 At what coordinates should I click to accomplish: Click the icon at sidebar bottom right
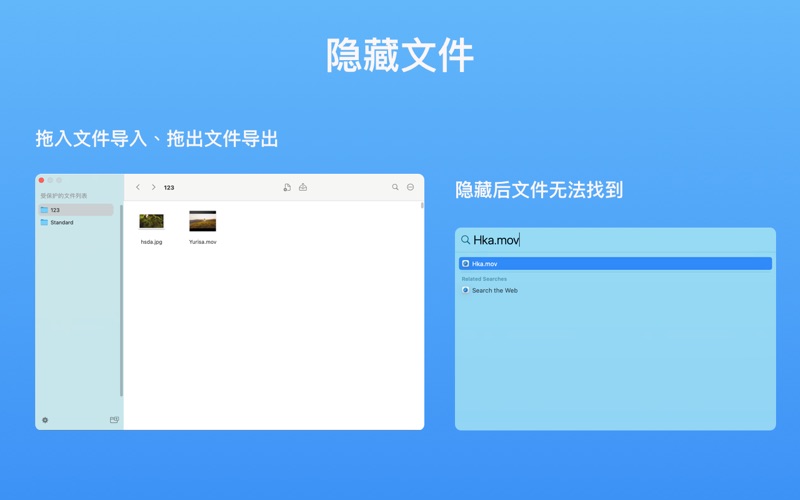(114, 420)
